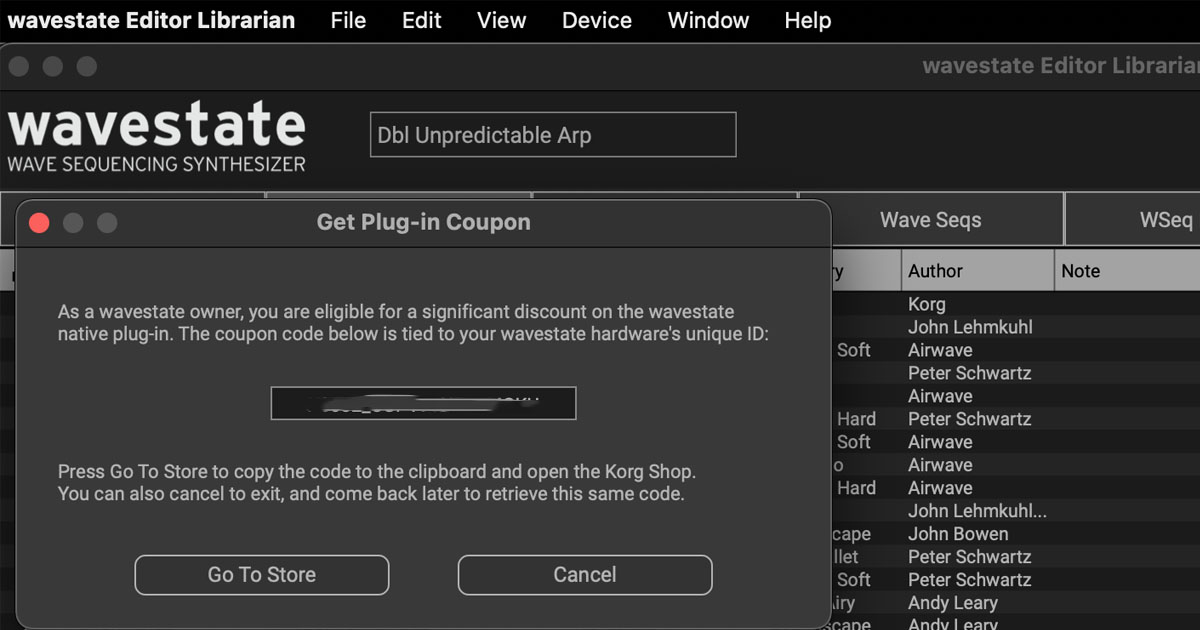Switch to the Wave Seqs tab

930,220
